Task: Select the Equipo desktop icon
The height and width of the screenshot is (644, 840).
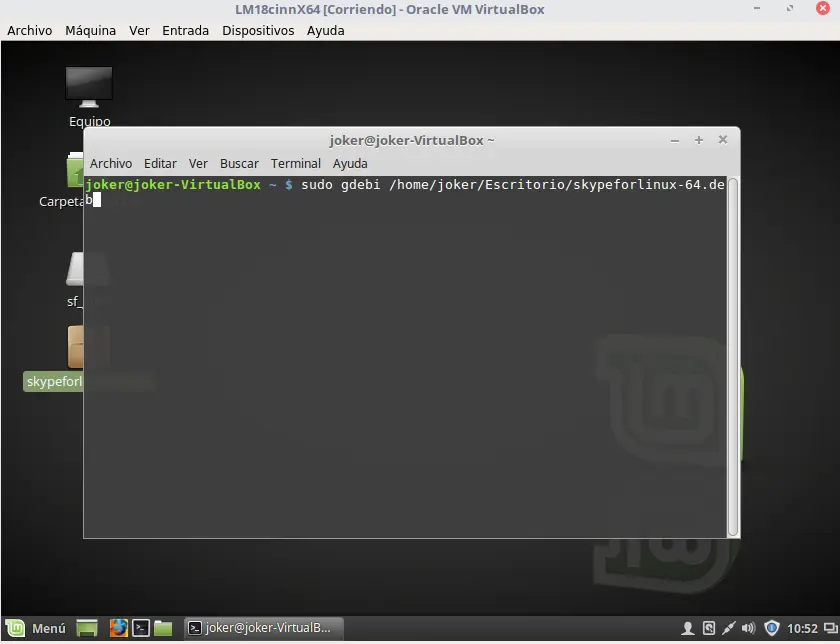Action: pyautogui.click(x=89, y=97)
